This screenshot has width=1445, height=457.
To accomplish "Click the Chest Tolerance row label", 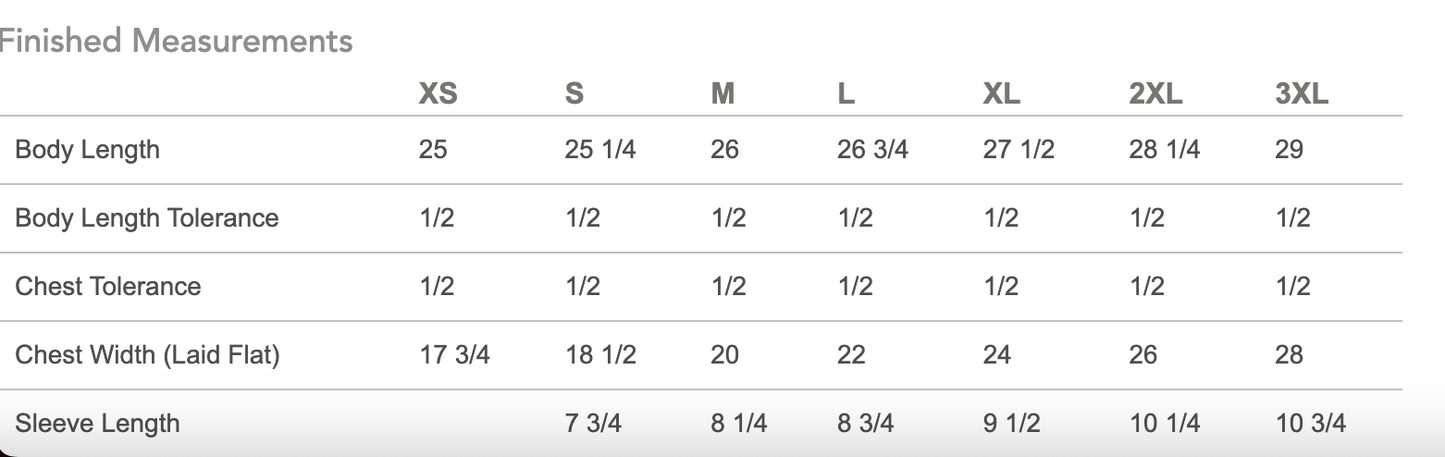I will [x=108, y=286].
